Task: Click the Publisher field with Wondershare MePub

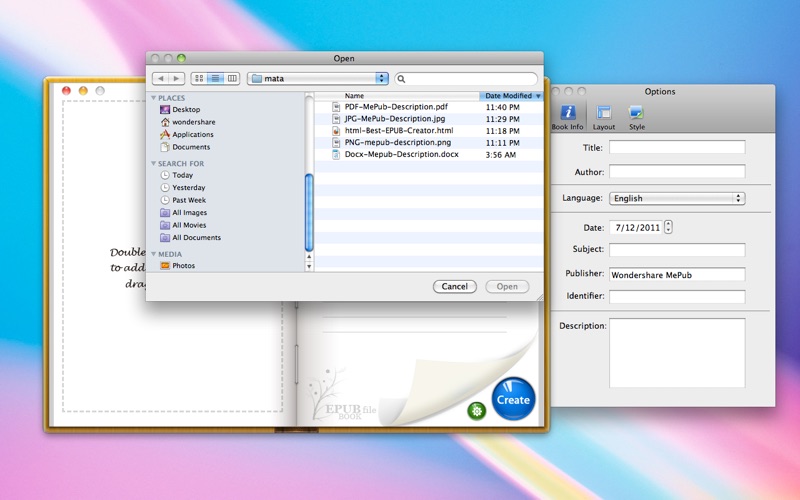Action: (x=677, y=274)
